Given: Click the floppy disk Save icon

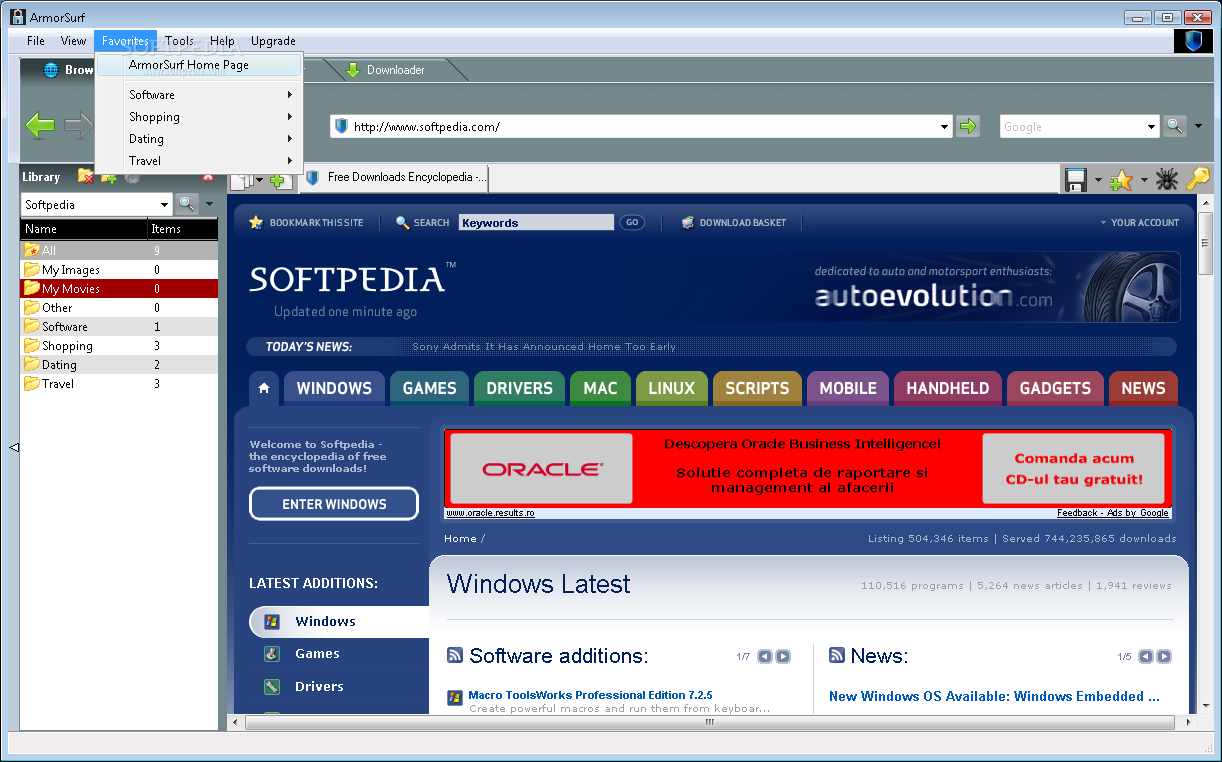Looking at the screenshot, I should (x=1076, y=180).
